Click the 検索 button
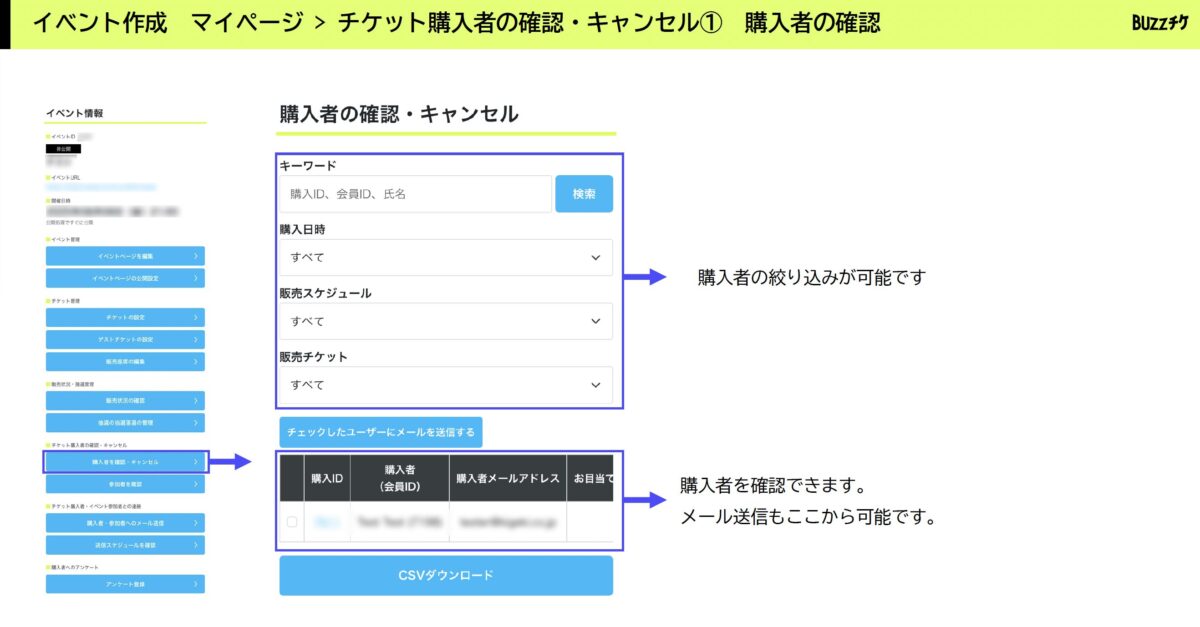Screen dimensions: 1200x627 coord(584,194)
